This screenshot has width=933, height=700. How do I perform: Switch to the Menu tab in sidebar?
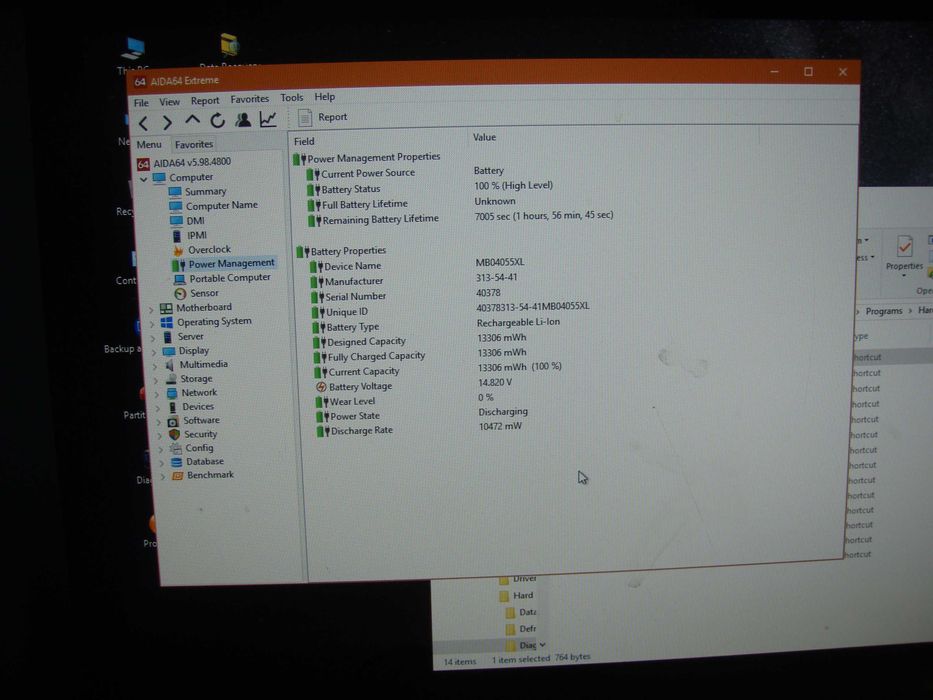149,145
